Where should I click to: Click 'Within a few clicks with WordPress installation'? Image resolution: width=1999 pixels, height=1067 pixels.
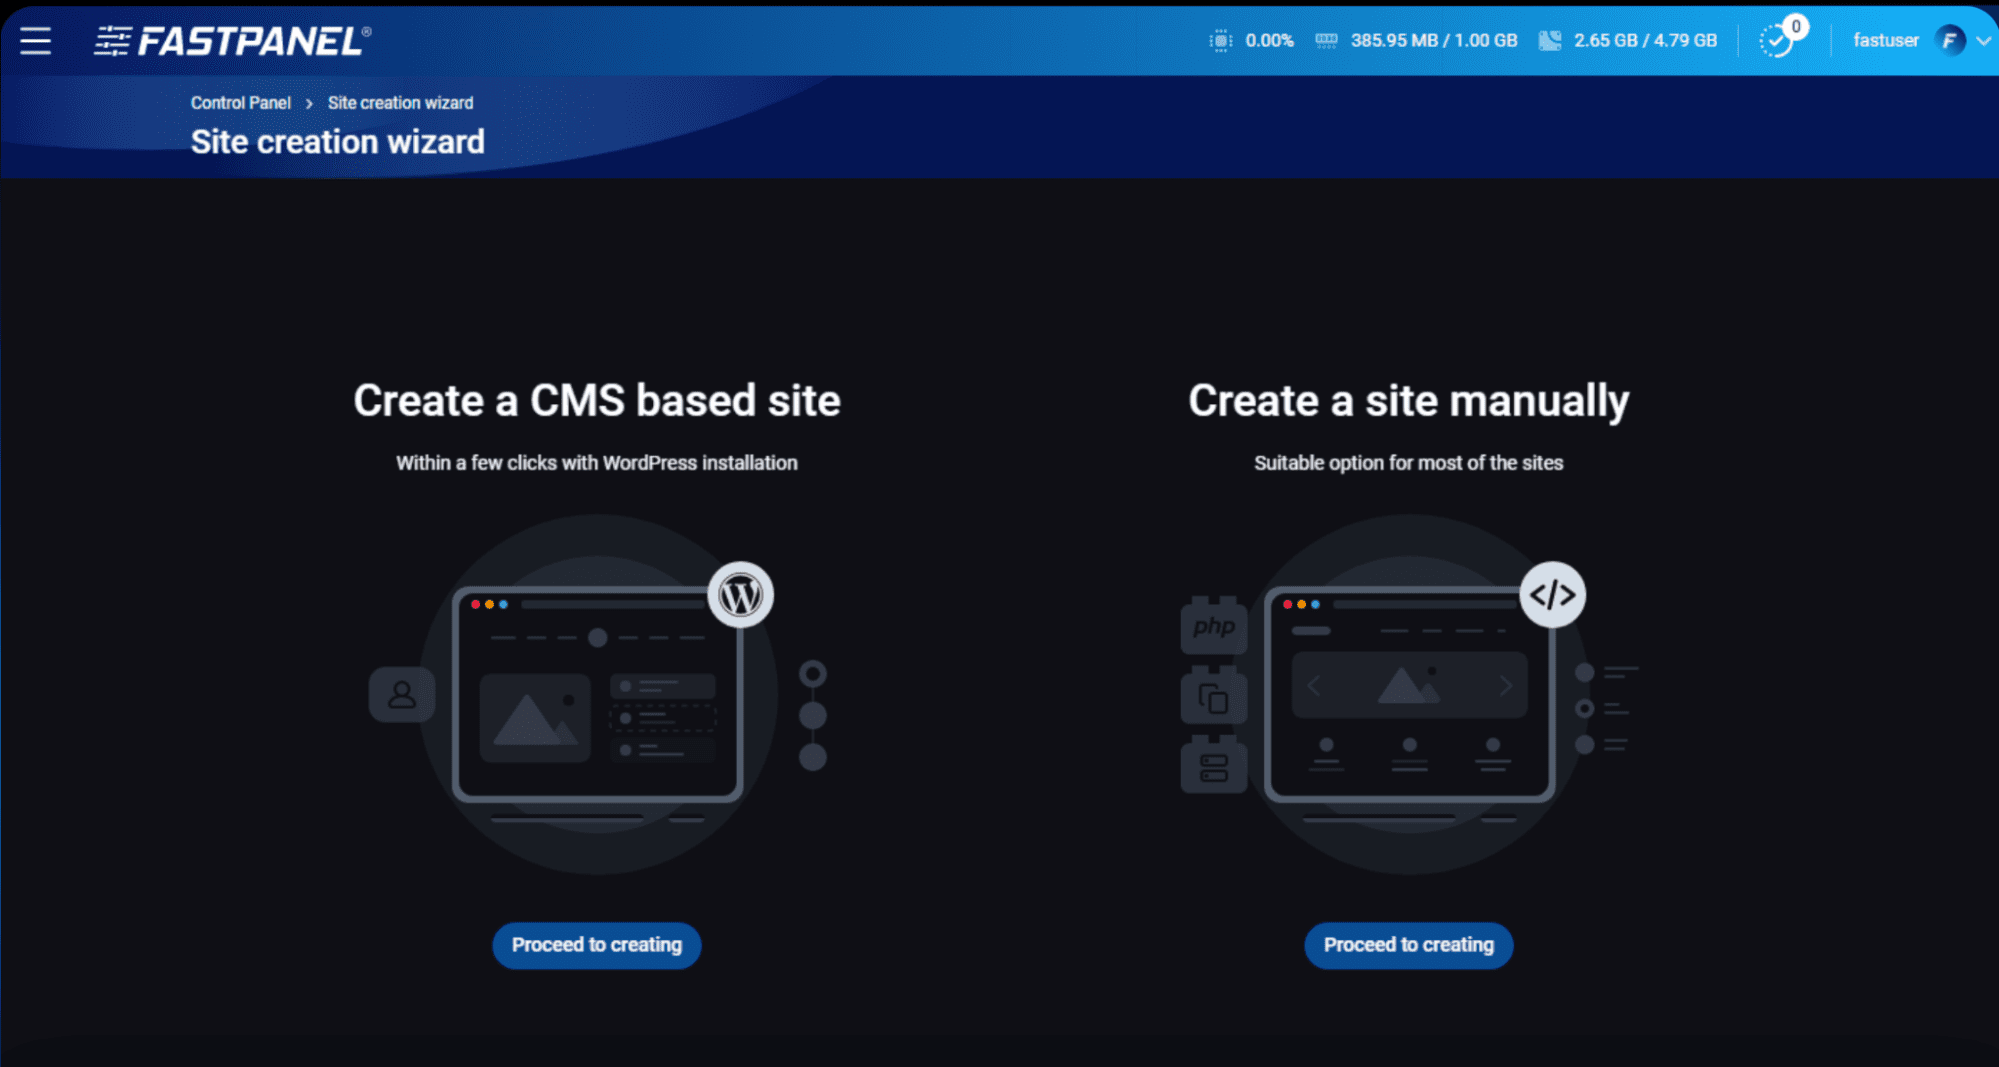[x=597, y=463]
